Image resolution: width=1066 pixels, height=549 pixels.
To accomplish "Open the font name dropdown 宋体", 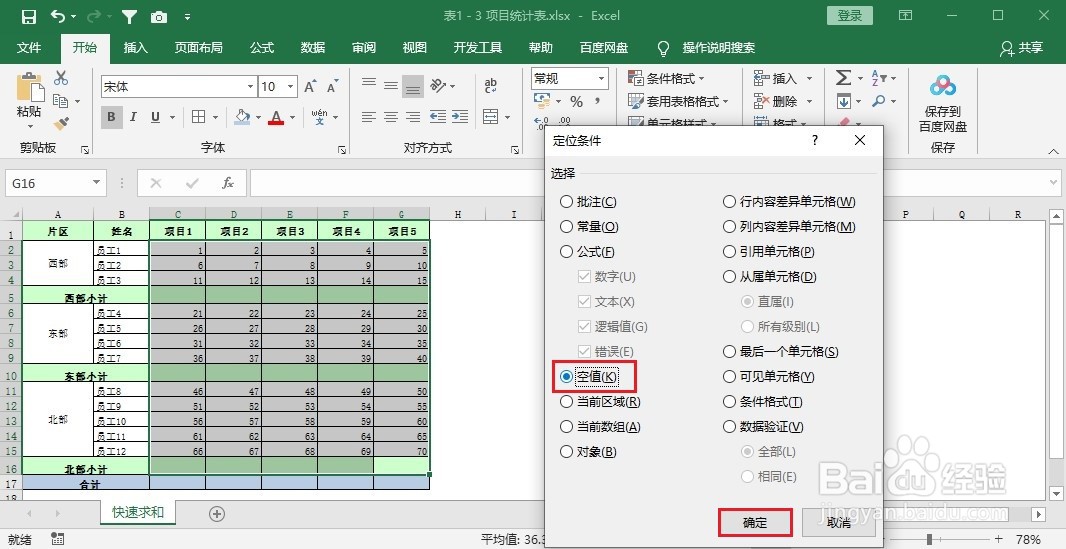I will [250, 86].
